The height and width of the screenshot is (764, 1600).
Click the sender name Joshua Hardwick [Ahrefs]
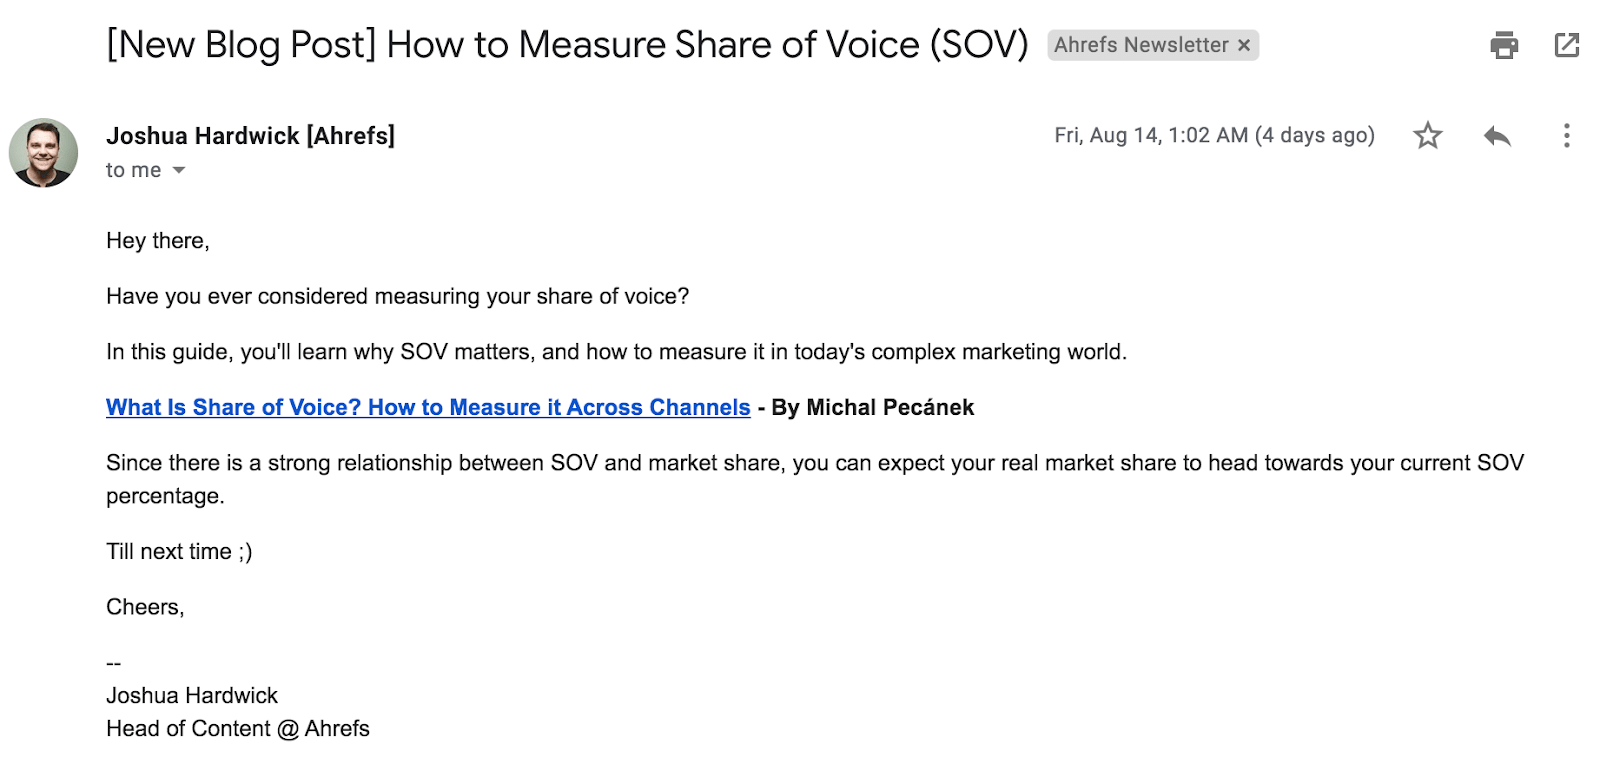tap(250, 135)
